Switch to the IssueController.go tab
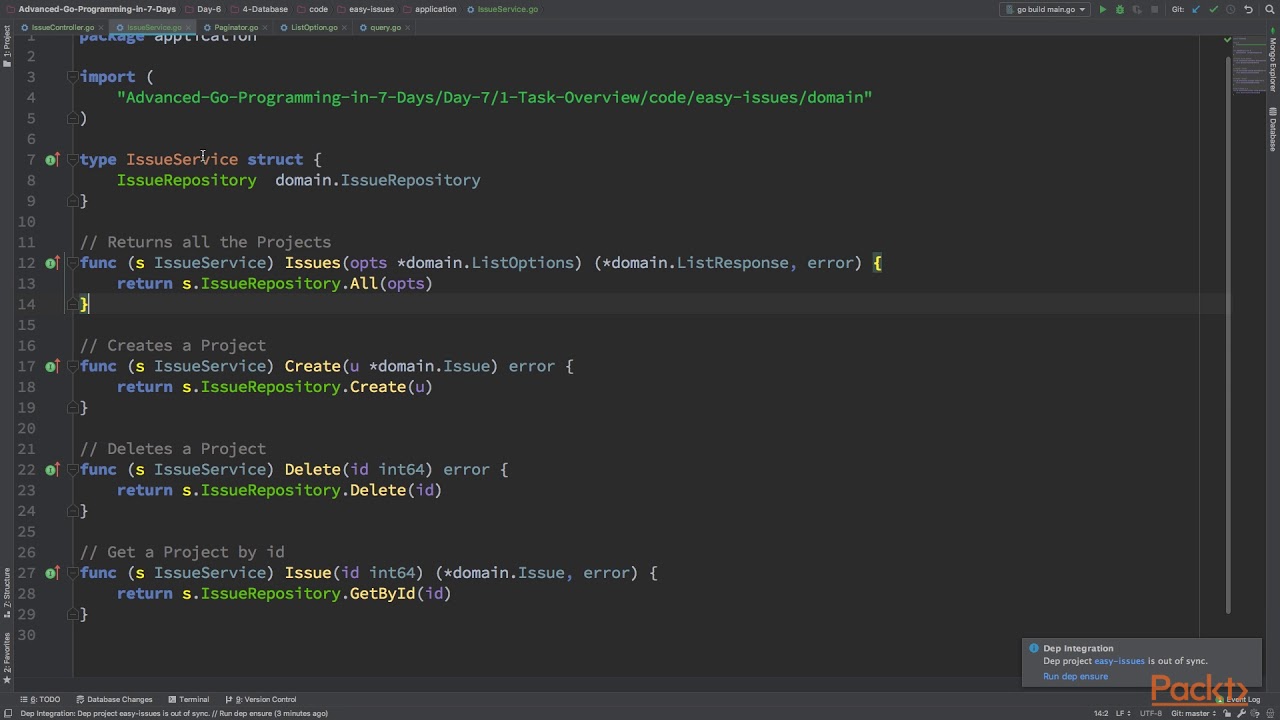Screen dimensions: 1280x720 [62, 27]
